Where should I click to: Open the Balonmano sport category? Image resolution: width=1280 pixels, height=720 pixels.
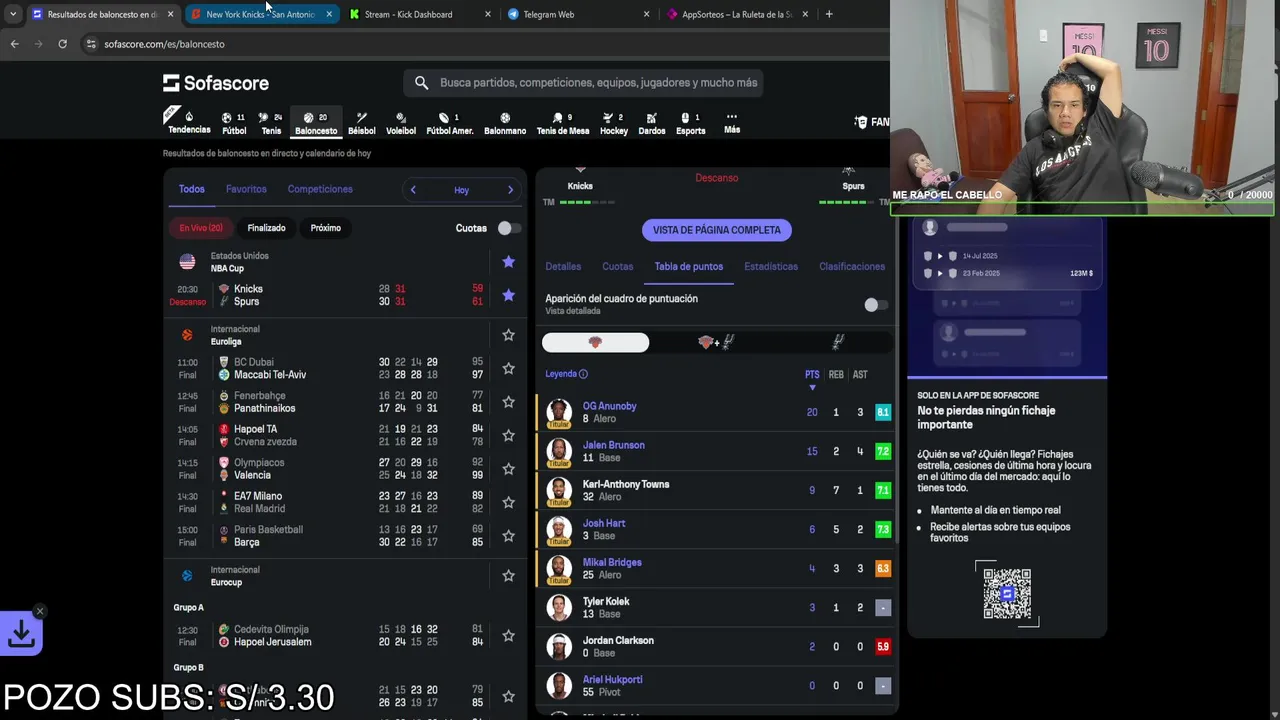(x=505, y=123)
